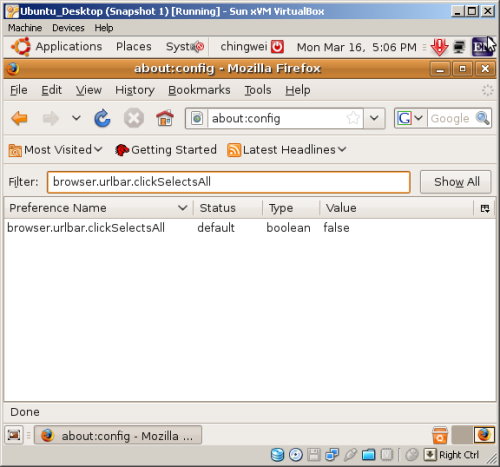Click the Show Desktop icon in bottom panel

coord(14,435)
